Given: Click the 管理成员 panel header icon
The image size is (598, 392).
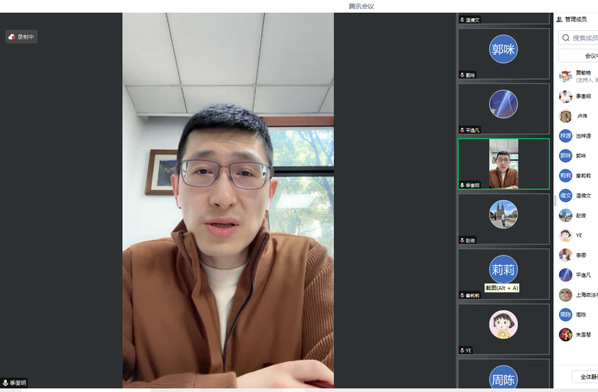Looking at the screenshot, I should [x=559, y=19].
